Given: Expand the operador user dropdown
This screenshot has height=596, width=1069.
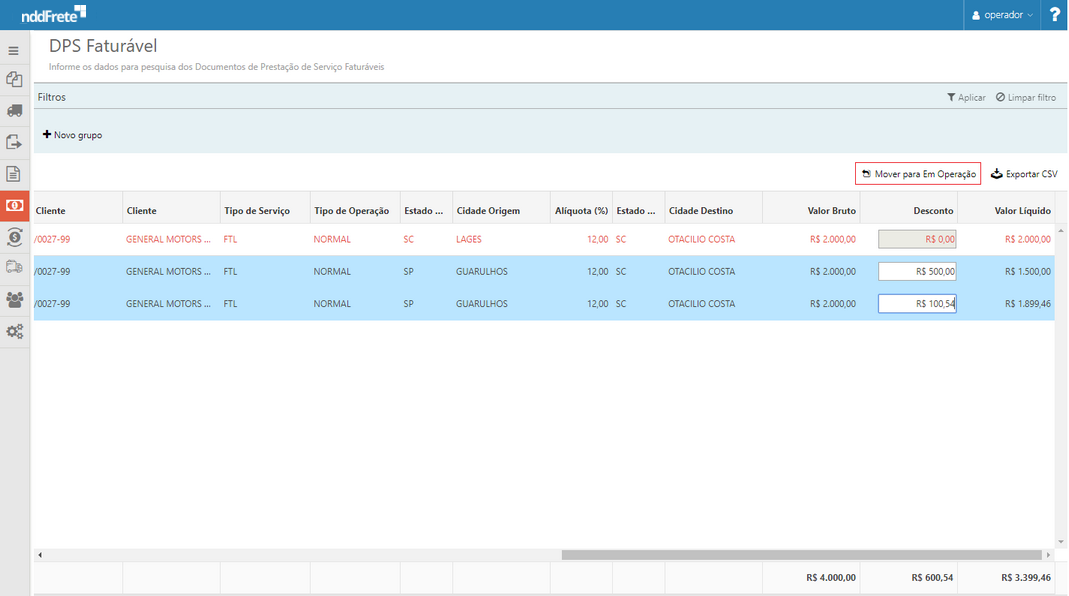Looking at the screenshot, I should point(1003,15).
